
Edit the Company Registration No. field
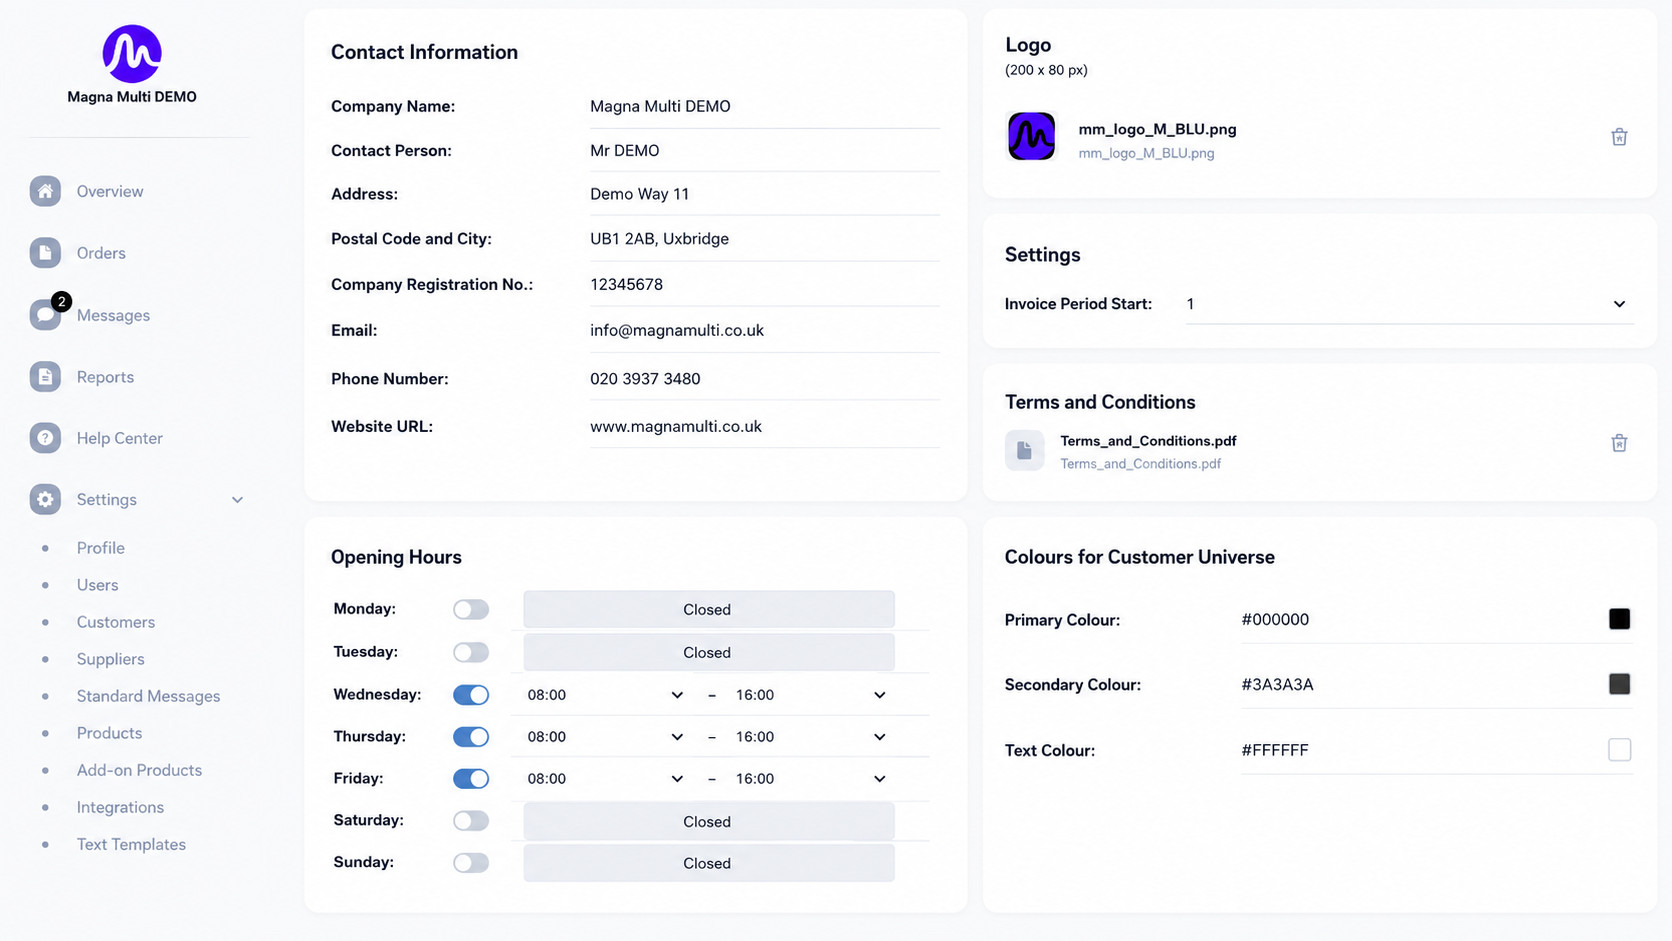click(x=764, y=284)
